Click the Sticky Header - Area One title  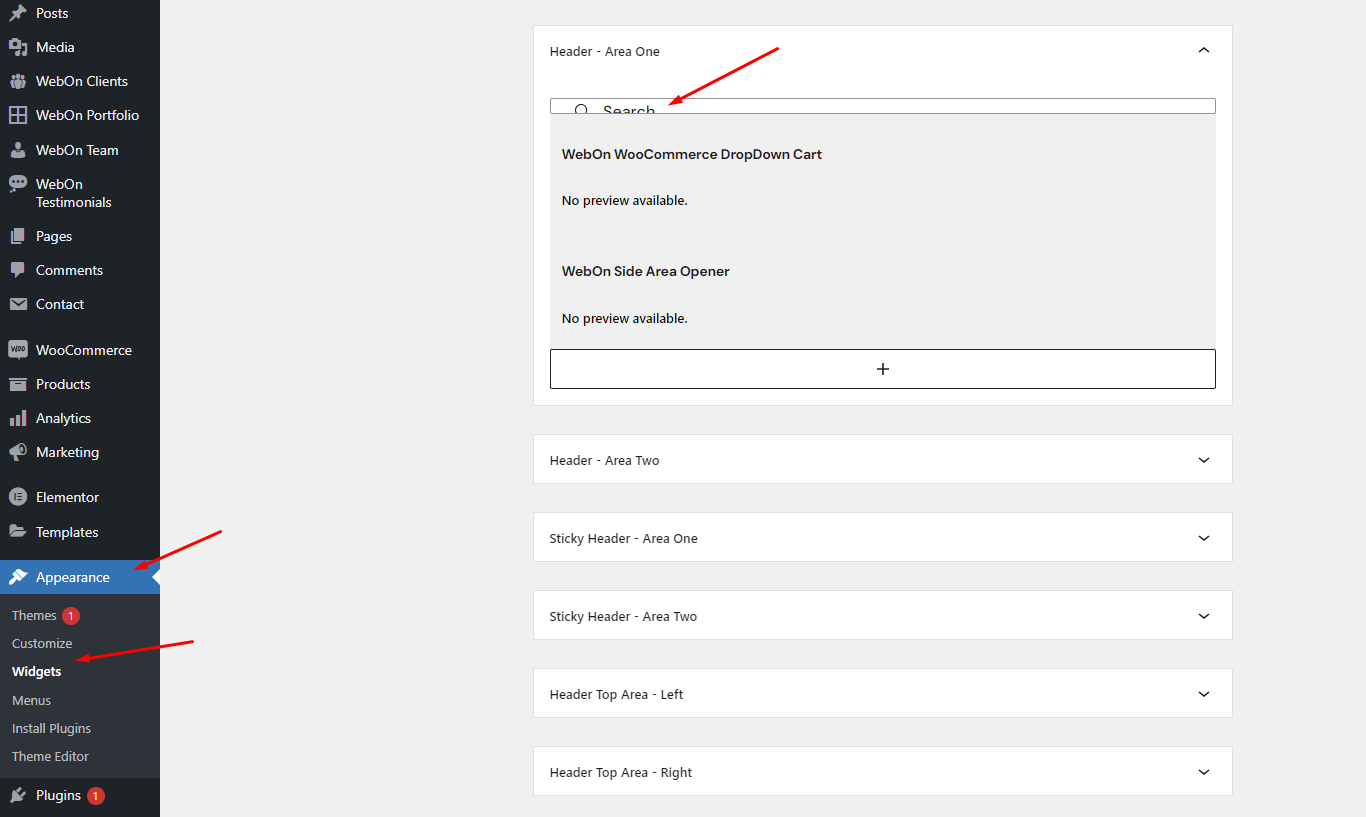click(624, 538)
